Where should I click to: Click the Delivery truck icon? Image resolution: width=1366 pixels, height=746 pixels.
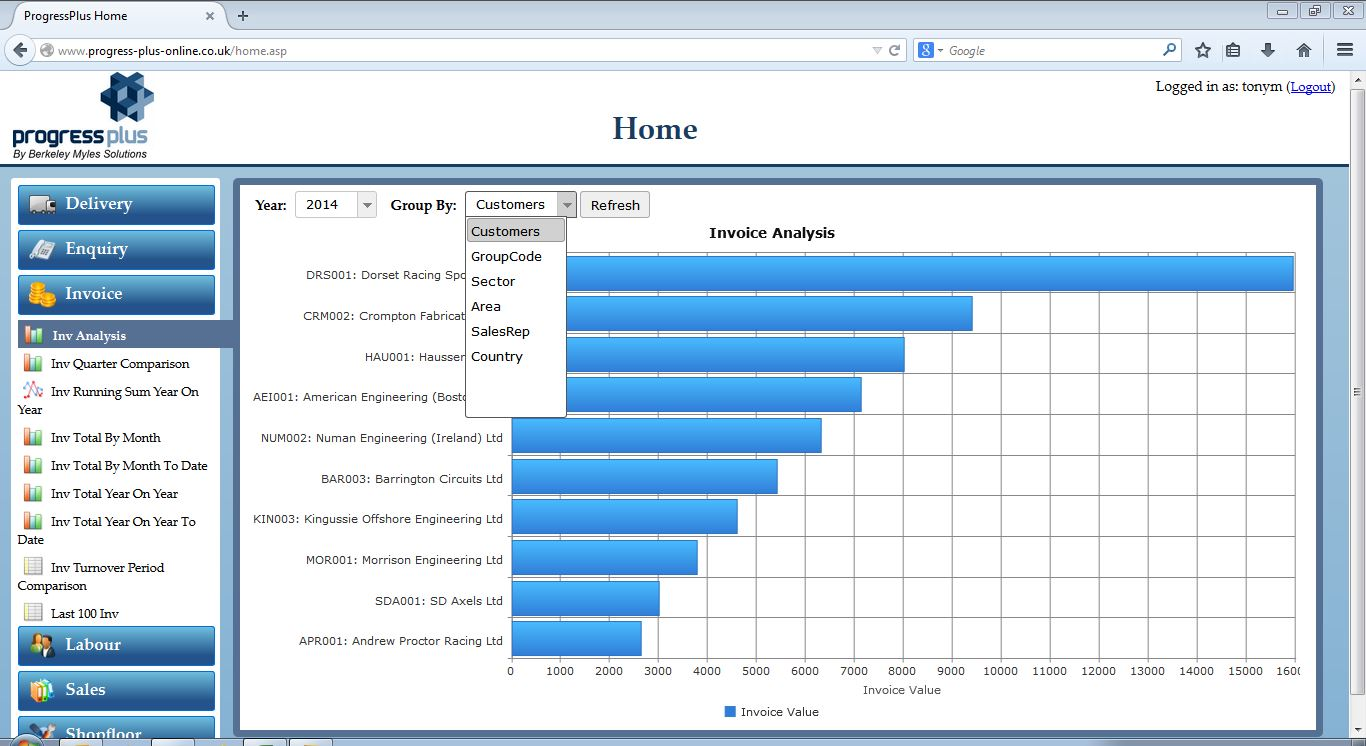[x=42, y=204]
